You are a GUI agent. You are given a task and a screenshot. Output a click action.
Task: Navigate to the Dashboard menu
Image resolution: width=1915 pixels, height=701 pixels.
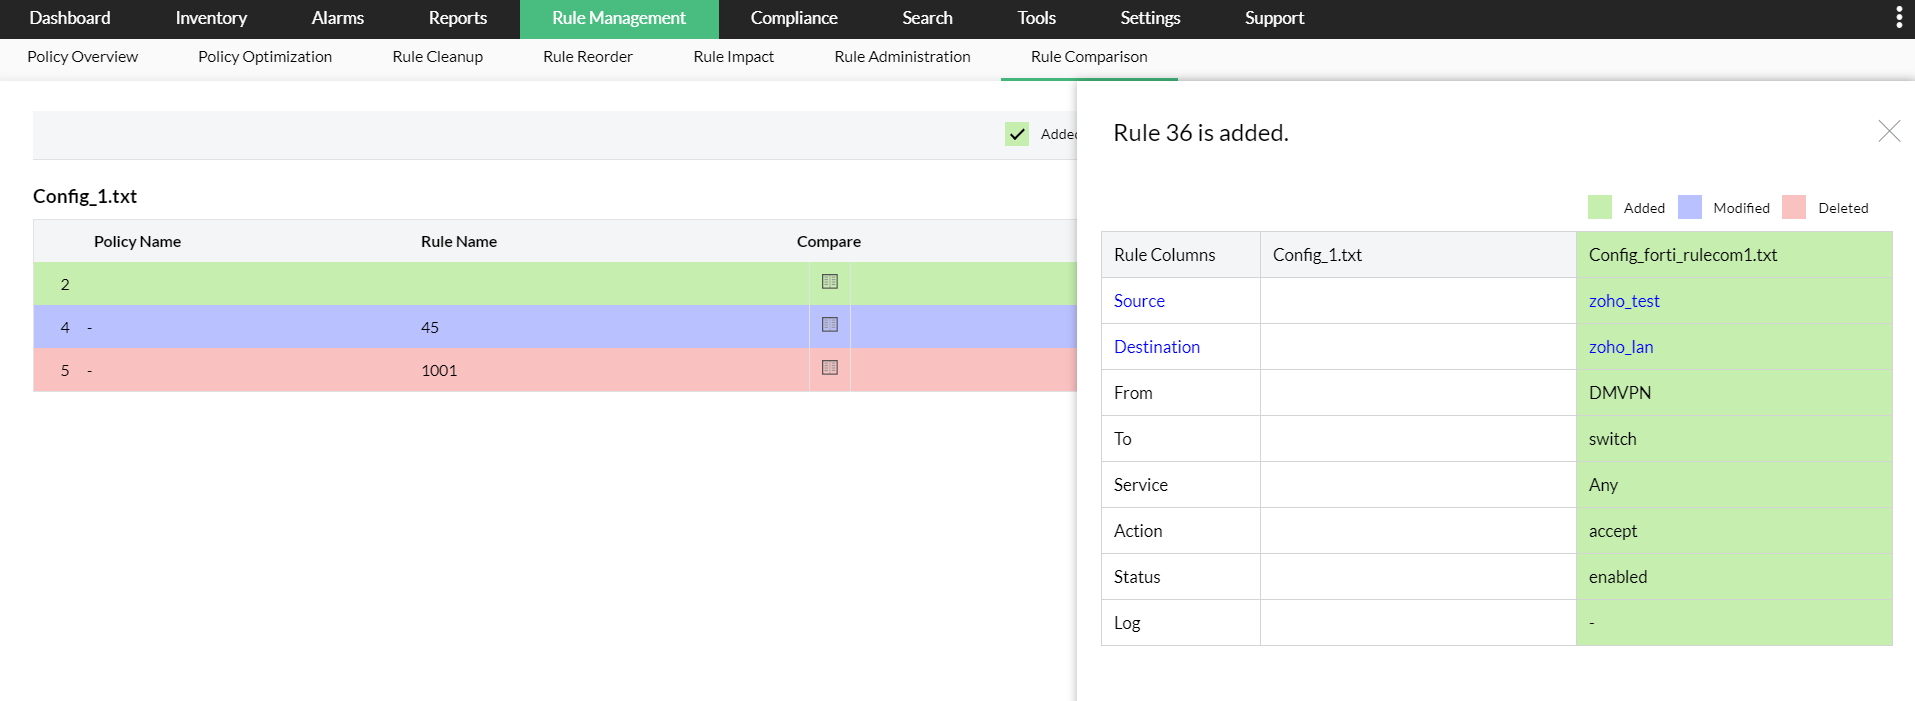coord(70,18)
